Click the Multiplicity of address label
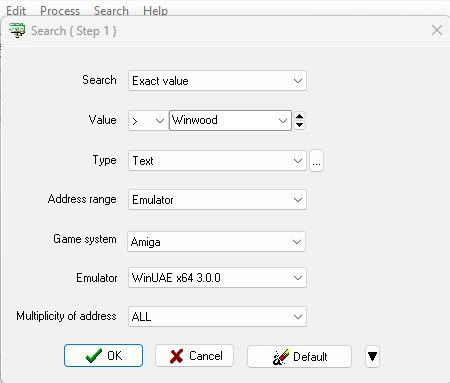The width and height of the screenshot is (450, 383). point(66,316)
